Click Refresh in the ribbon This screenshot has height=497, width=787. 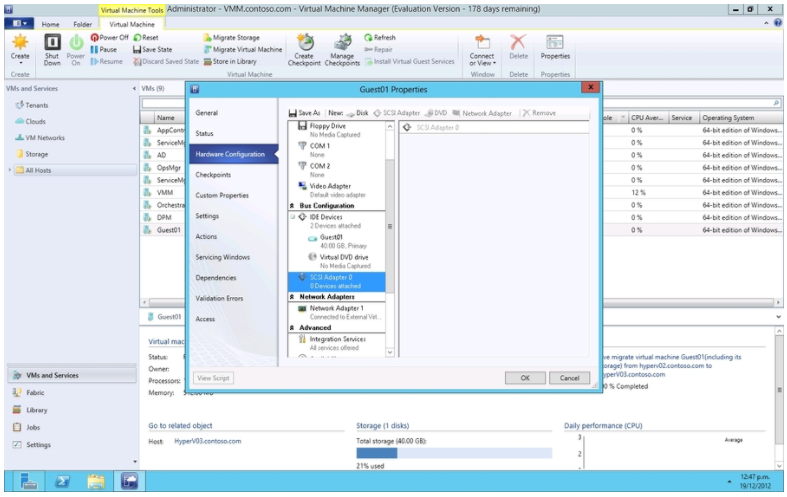380,38
